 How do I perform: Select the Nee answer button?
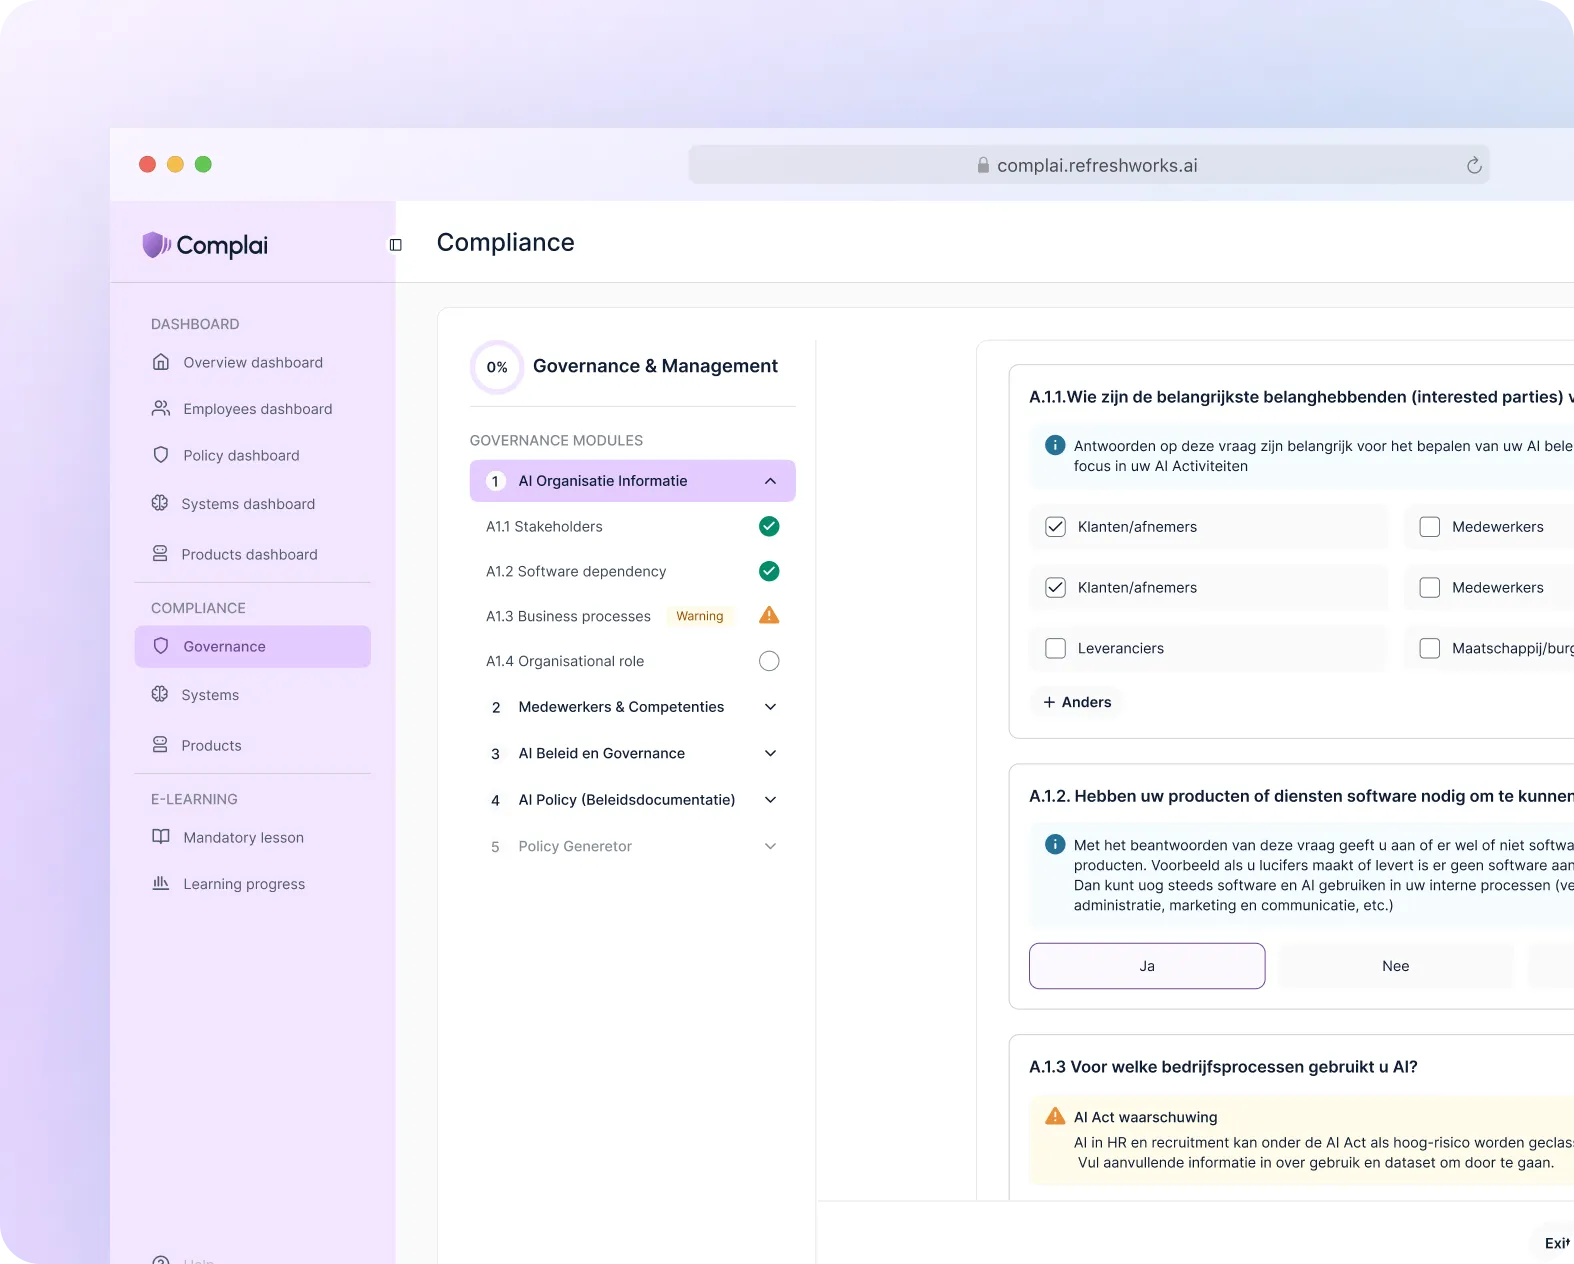pyautogui.click(x=1395, y=966)
